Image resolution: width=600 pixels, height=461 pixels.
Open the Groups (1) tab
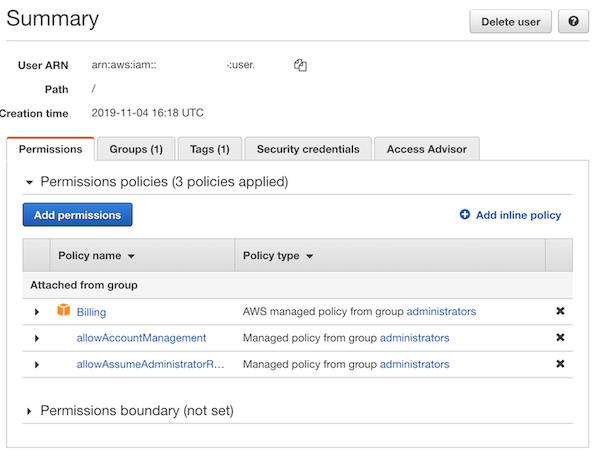[136, 149]
